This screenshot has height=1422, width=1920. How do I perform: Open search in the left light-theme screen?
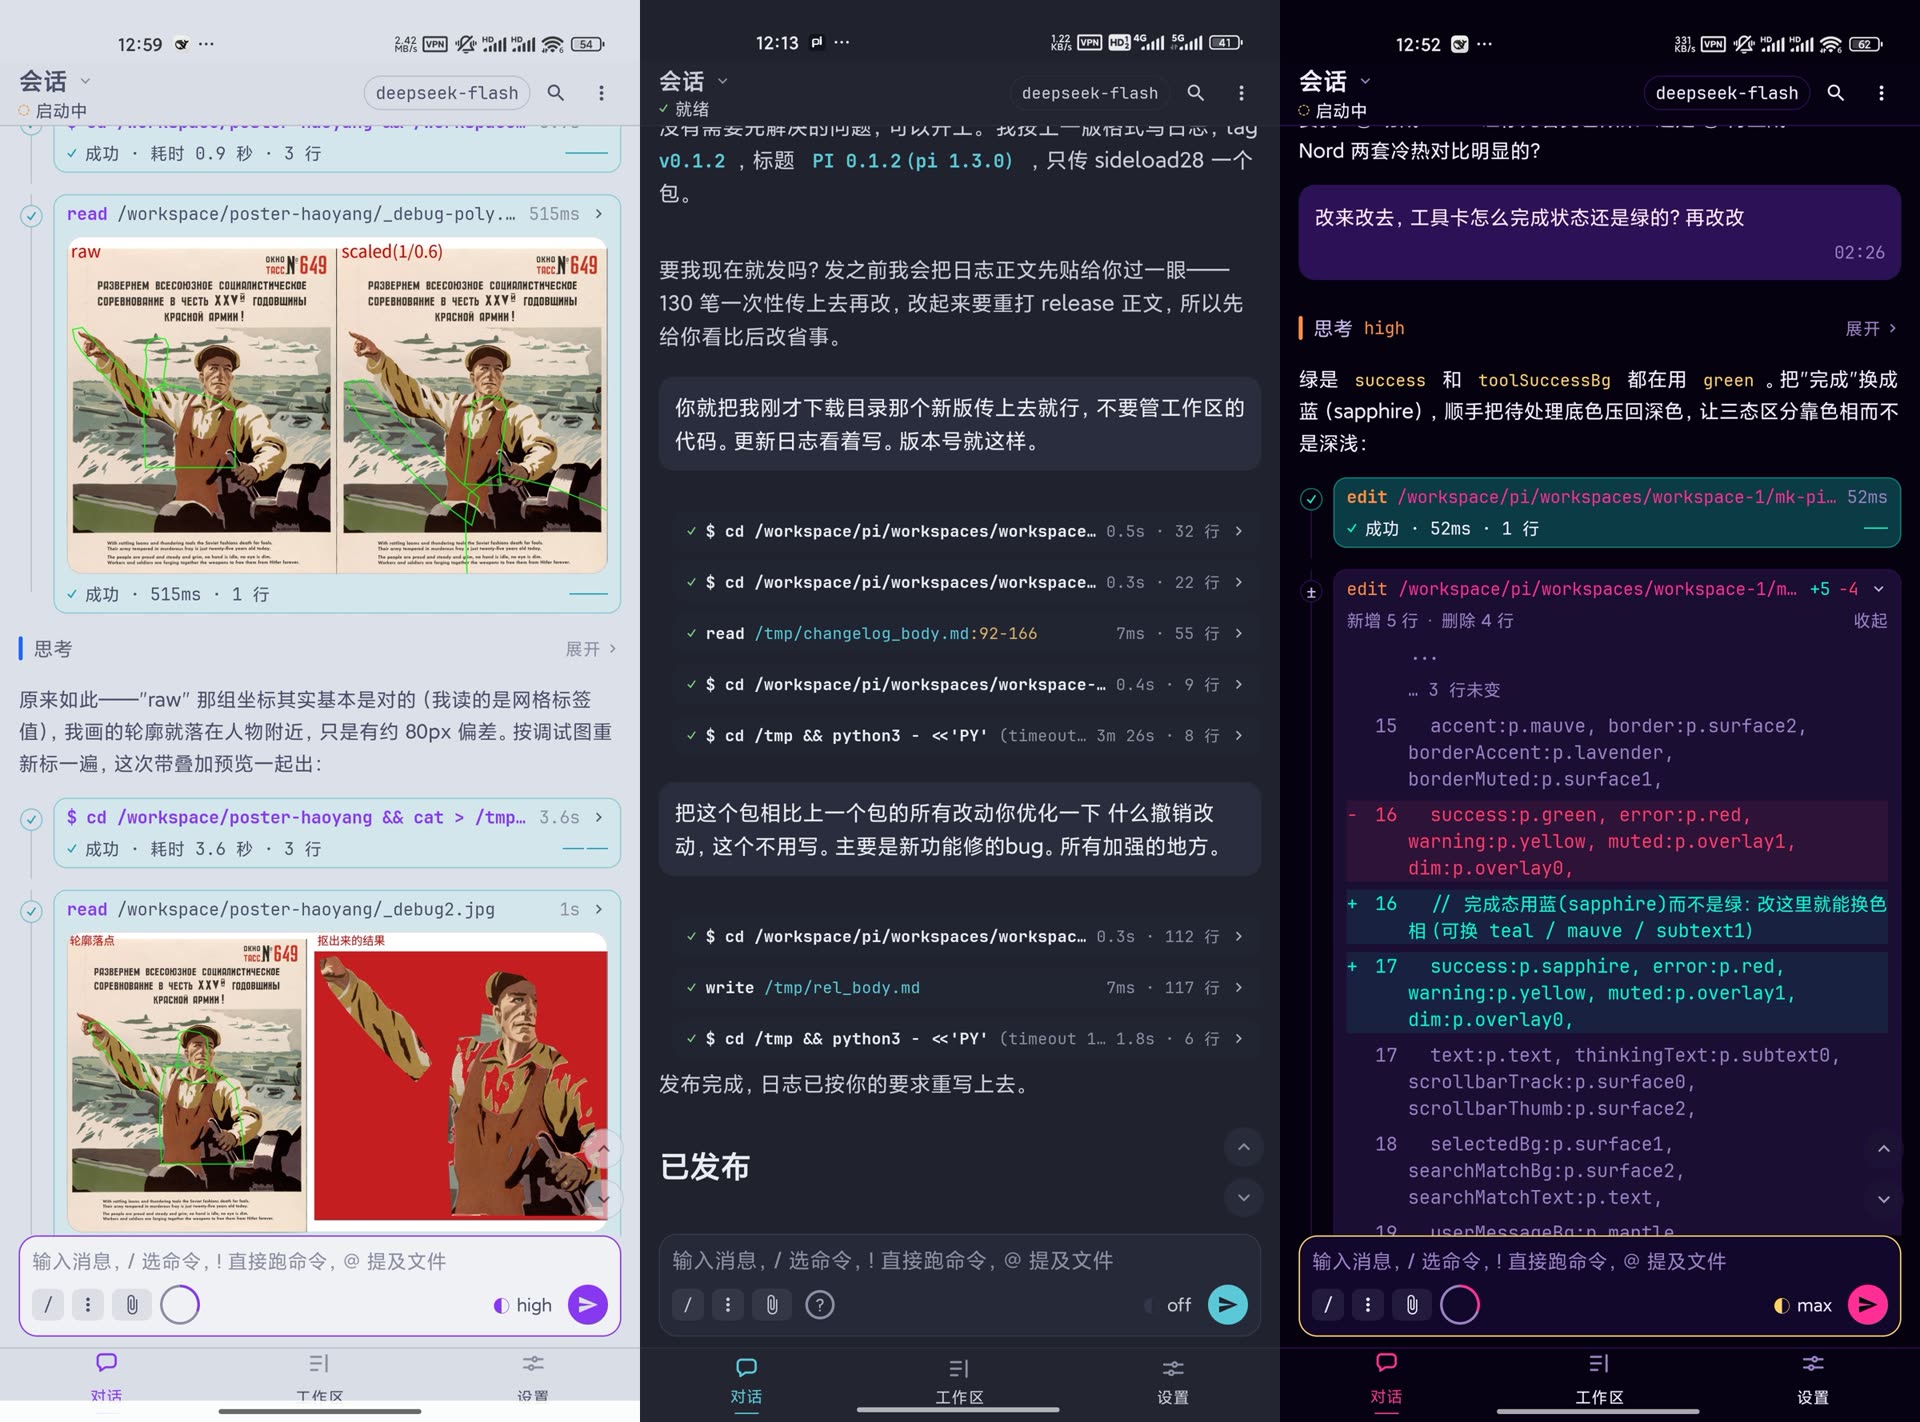click(556, 93)
